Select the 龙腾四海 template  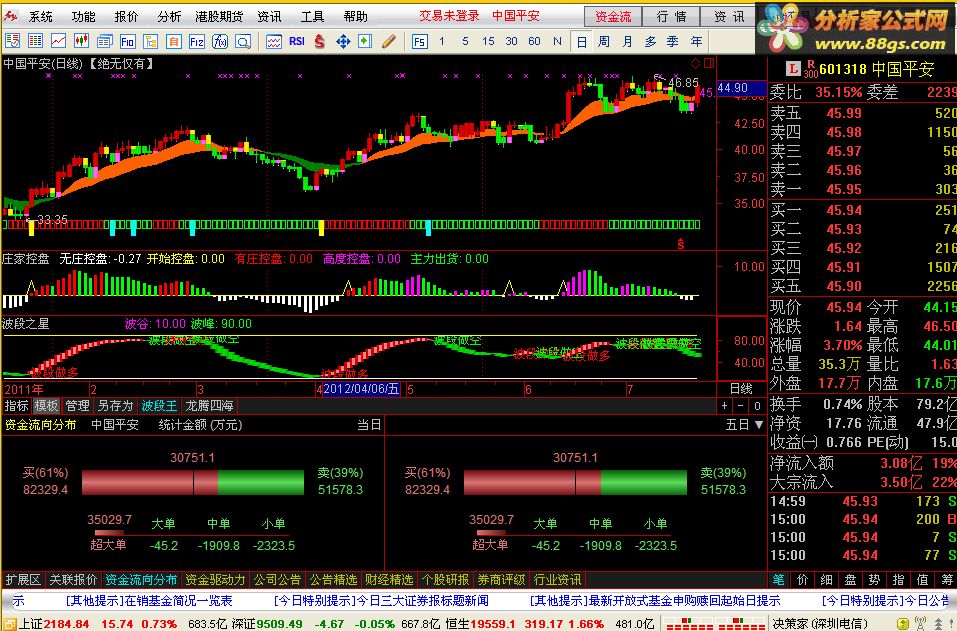click(x=209, y=406)
